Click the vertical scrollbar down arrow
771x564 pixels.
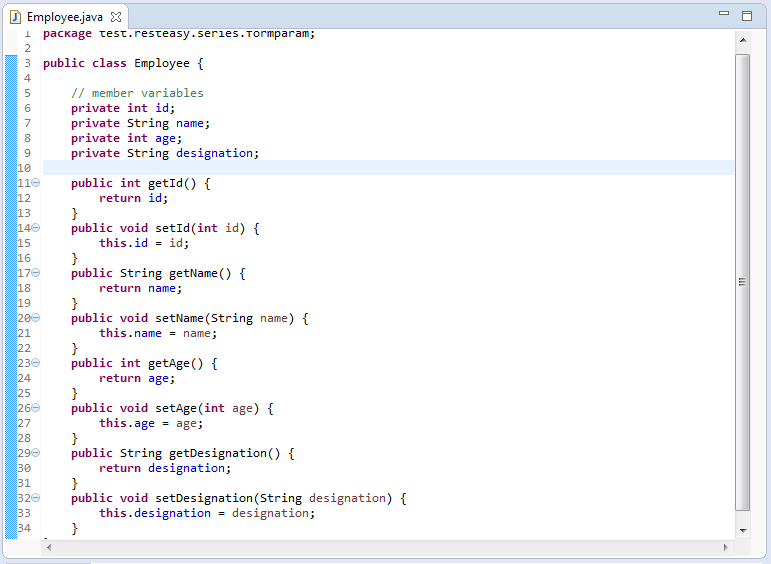[x=743, y=531]
